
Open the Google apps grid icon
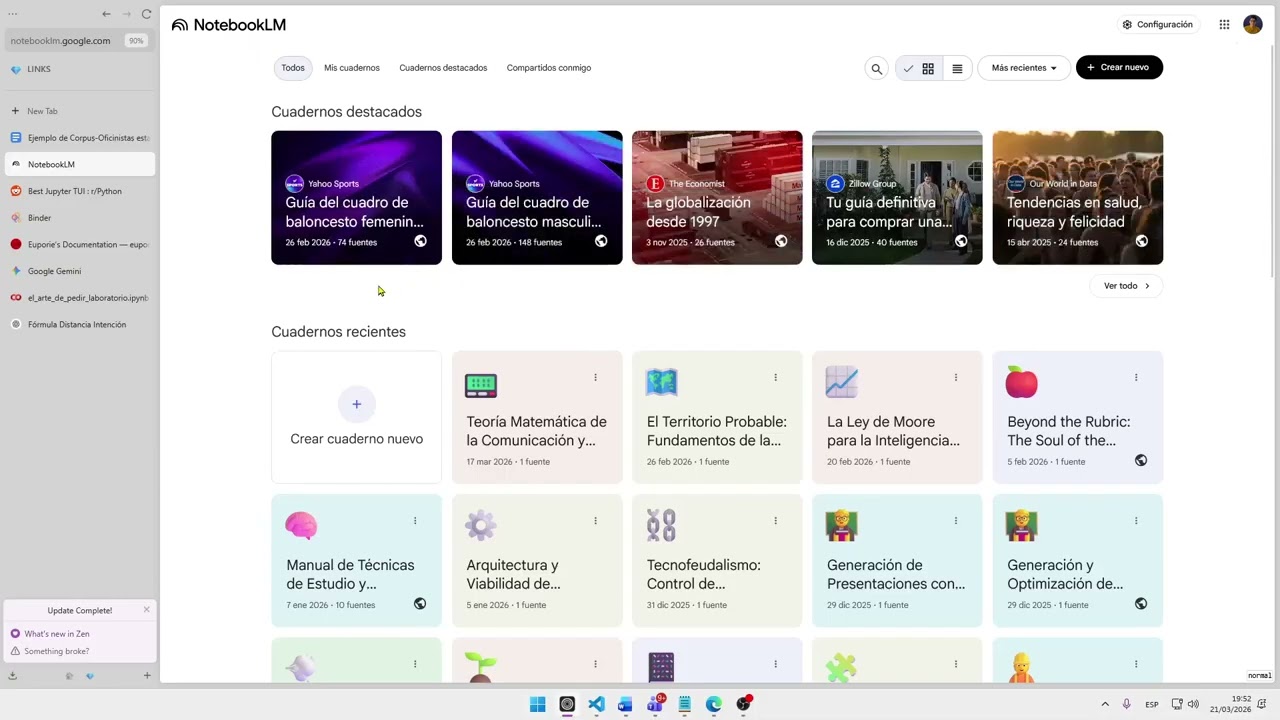coord(1224,24)
